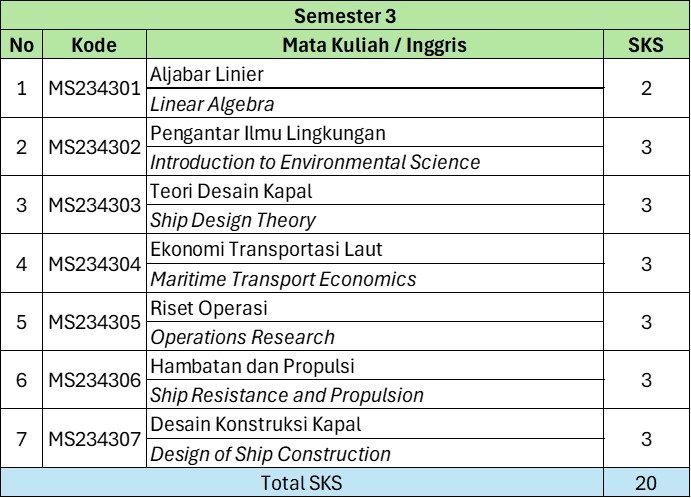Viewport: 691px width, 498px height.
Task: Click course code MS234303
Action: tap(94, 205)
